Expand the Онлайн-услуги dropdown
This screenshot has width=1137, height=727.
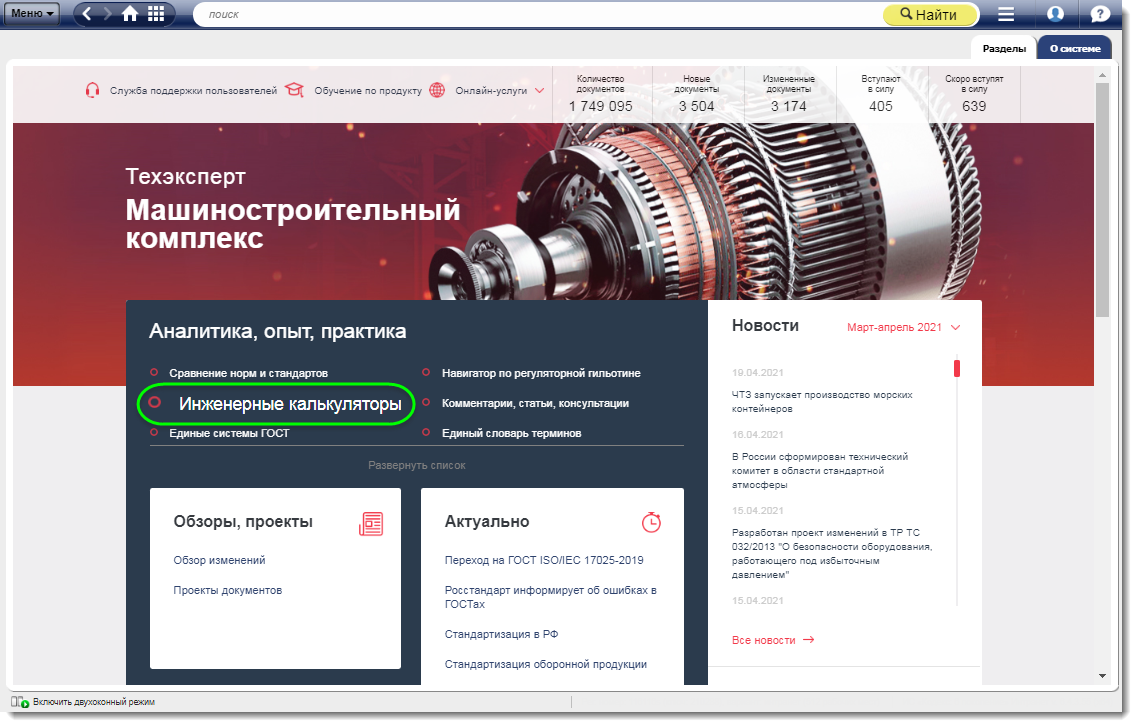point(500,91)
